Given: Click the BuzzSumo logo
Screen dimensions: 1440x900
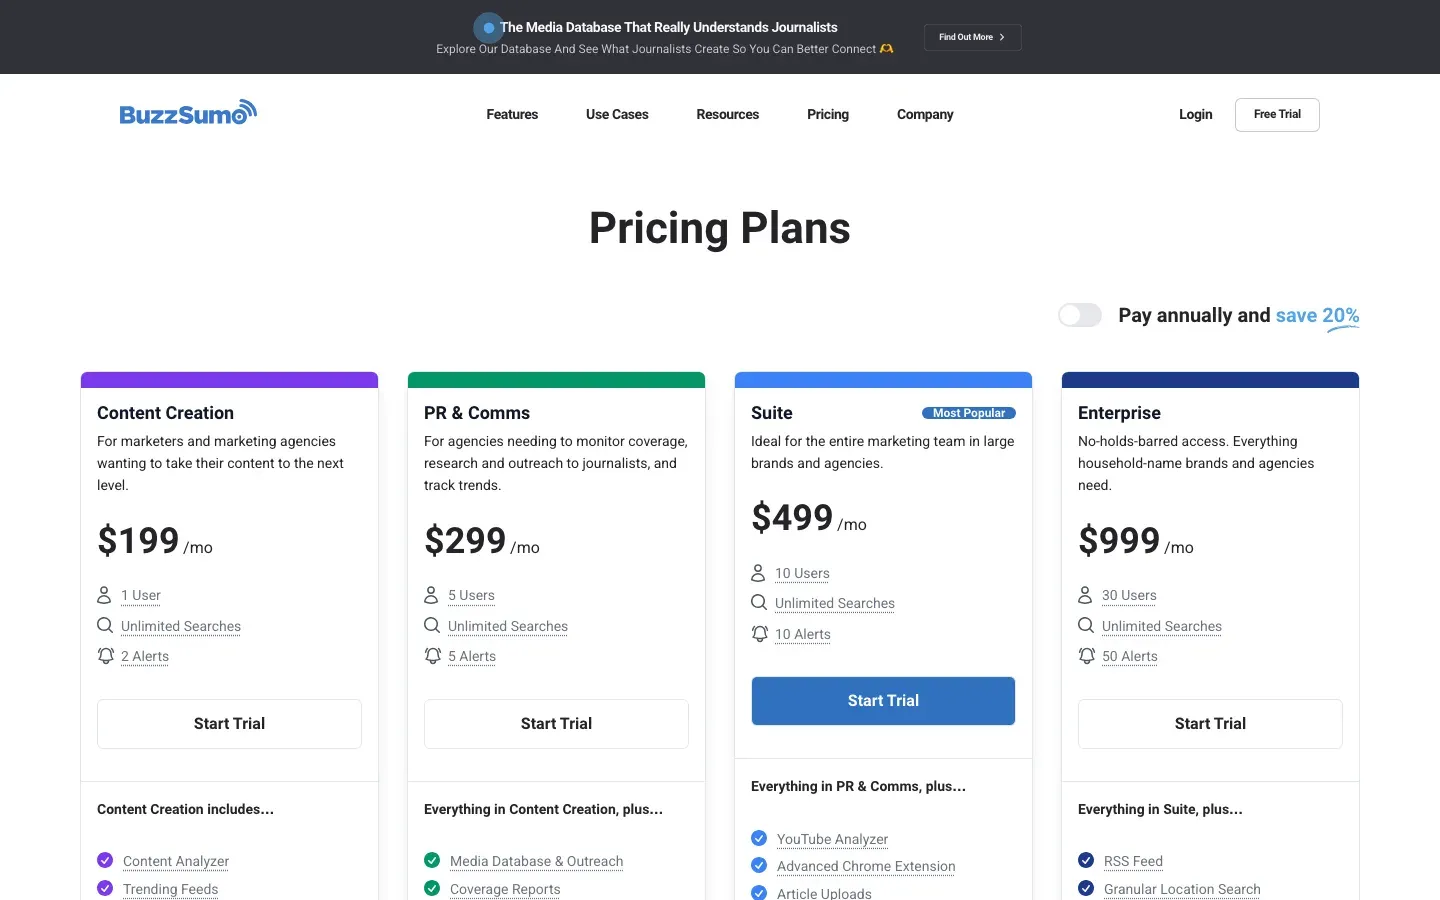Looking at the screenshot, I should pyautogui.click(x=188, y=113).
